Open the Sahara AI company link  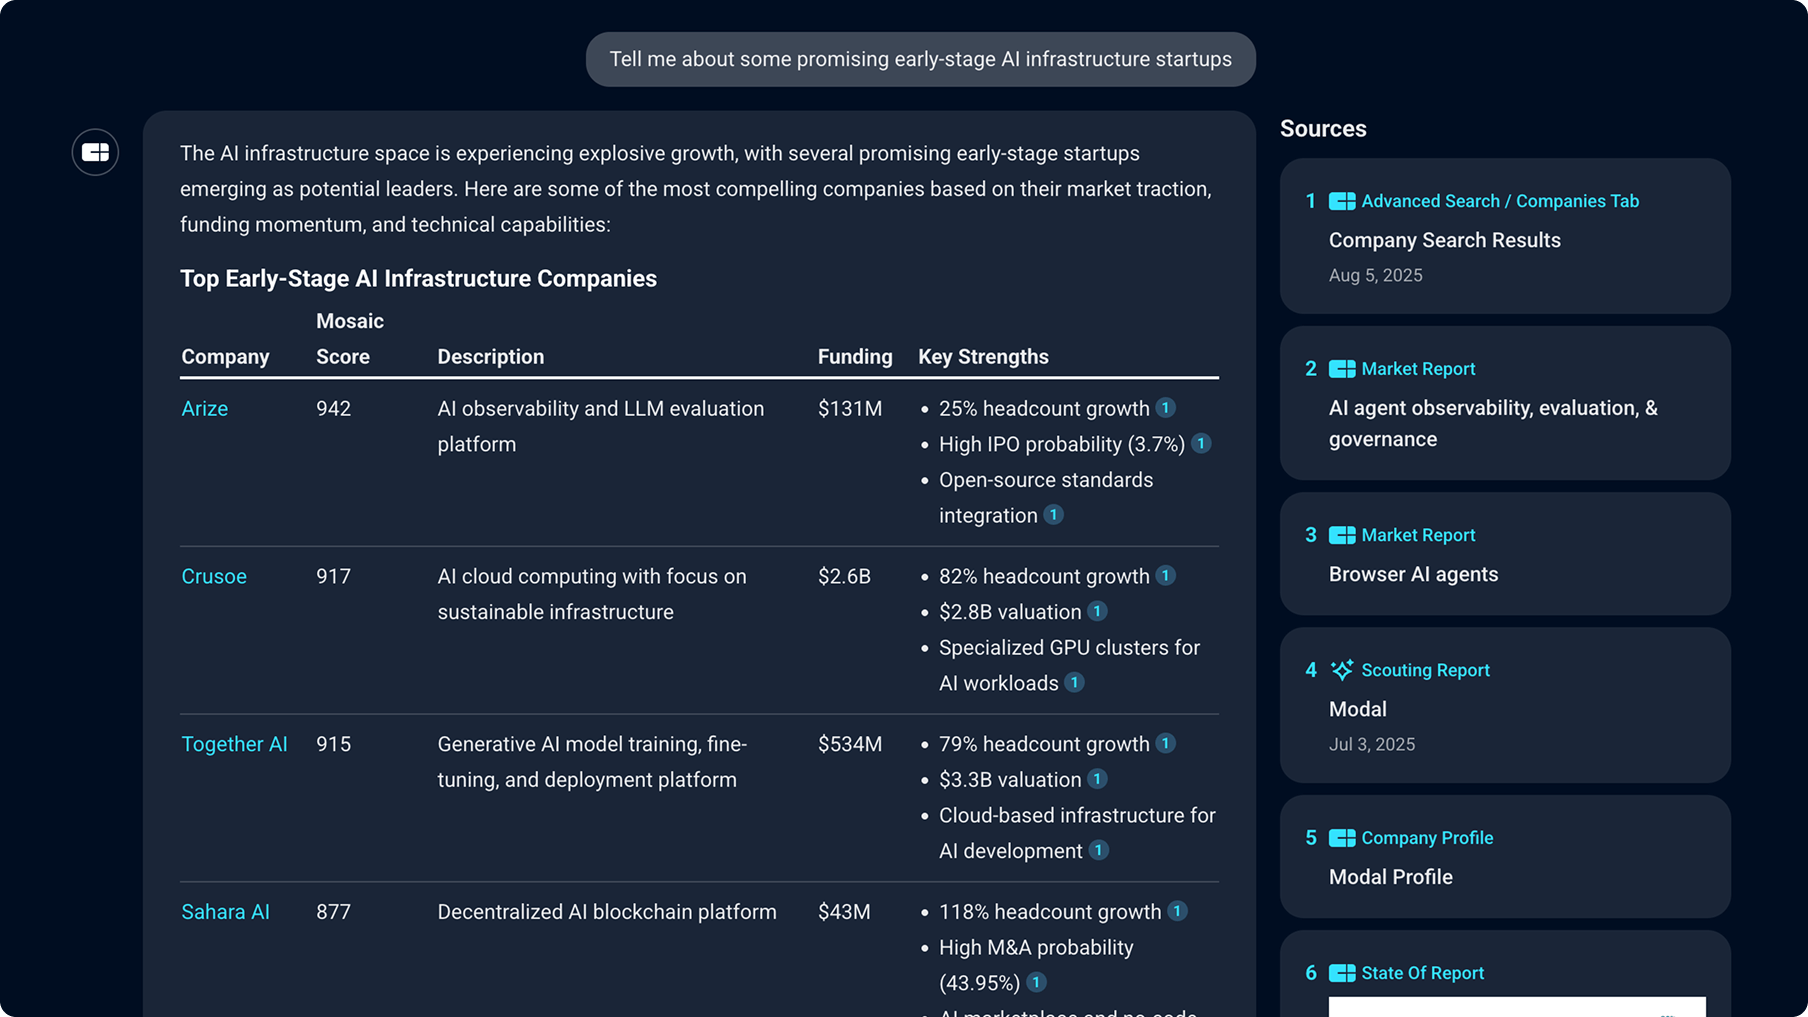[x=225, y=911]
